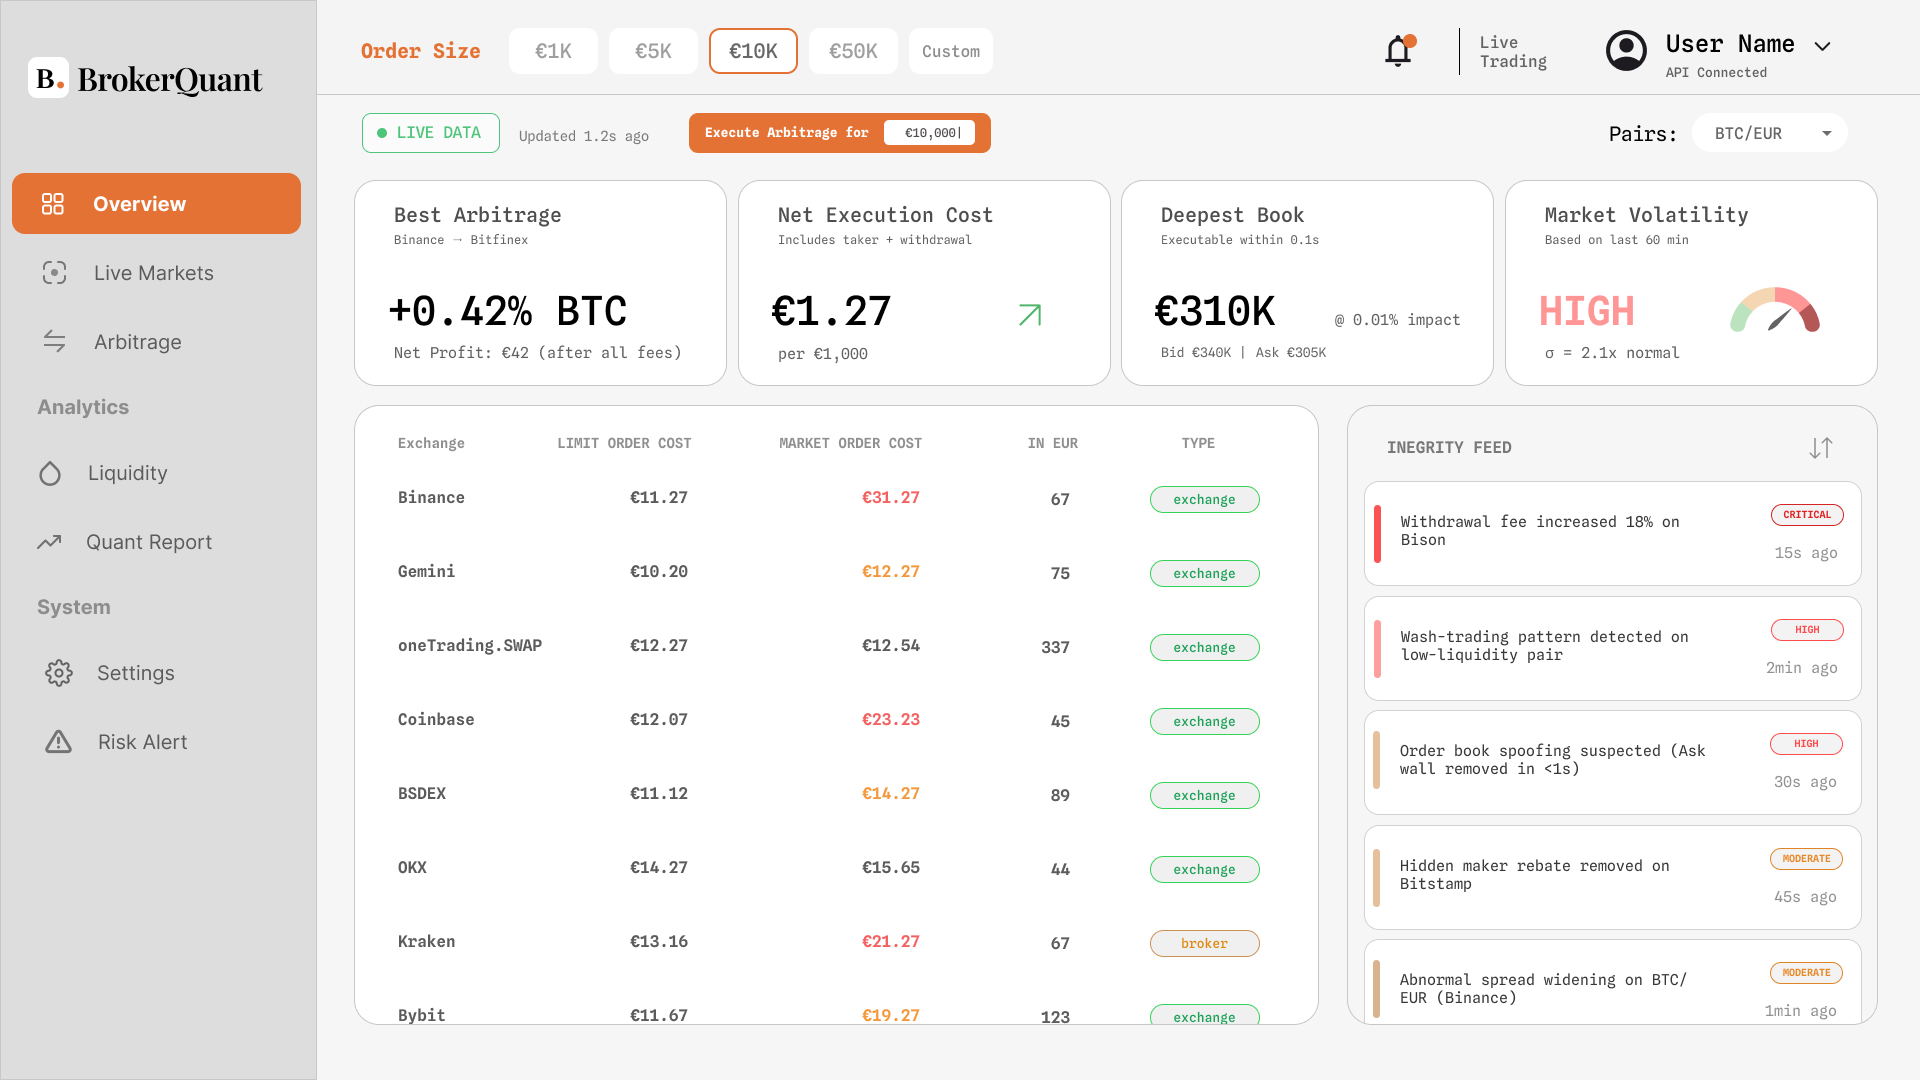Select the BSDEX row name

pos(422,793)
